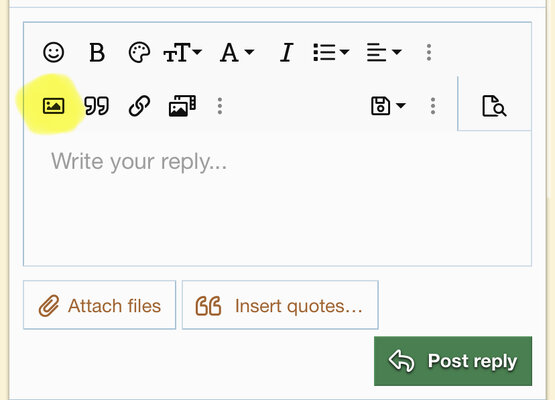Toggle bold text formatting
Viewport: 555px width, 400px height.
coord(97,52)
